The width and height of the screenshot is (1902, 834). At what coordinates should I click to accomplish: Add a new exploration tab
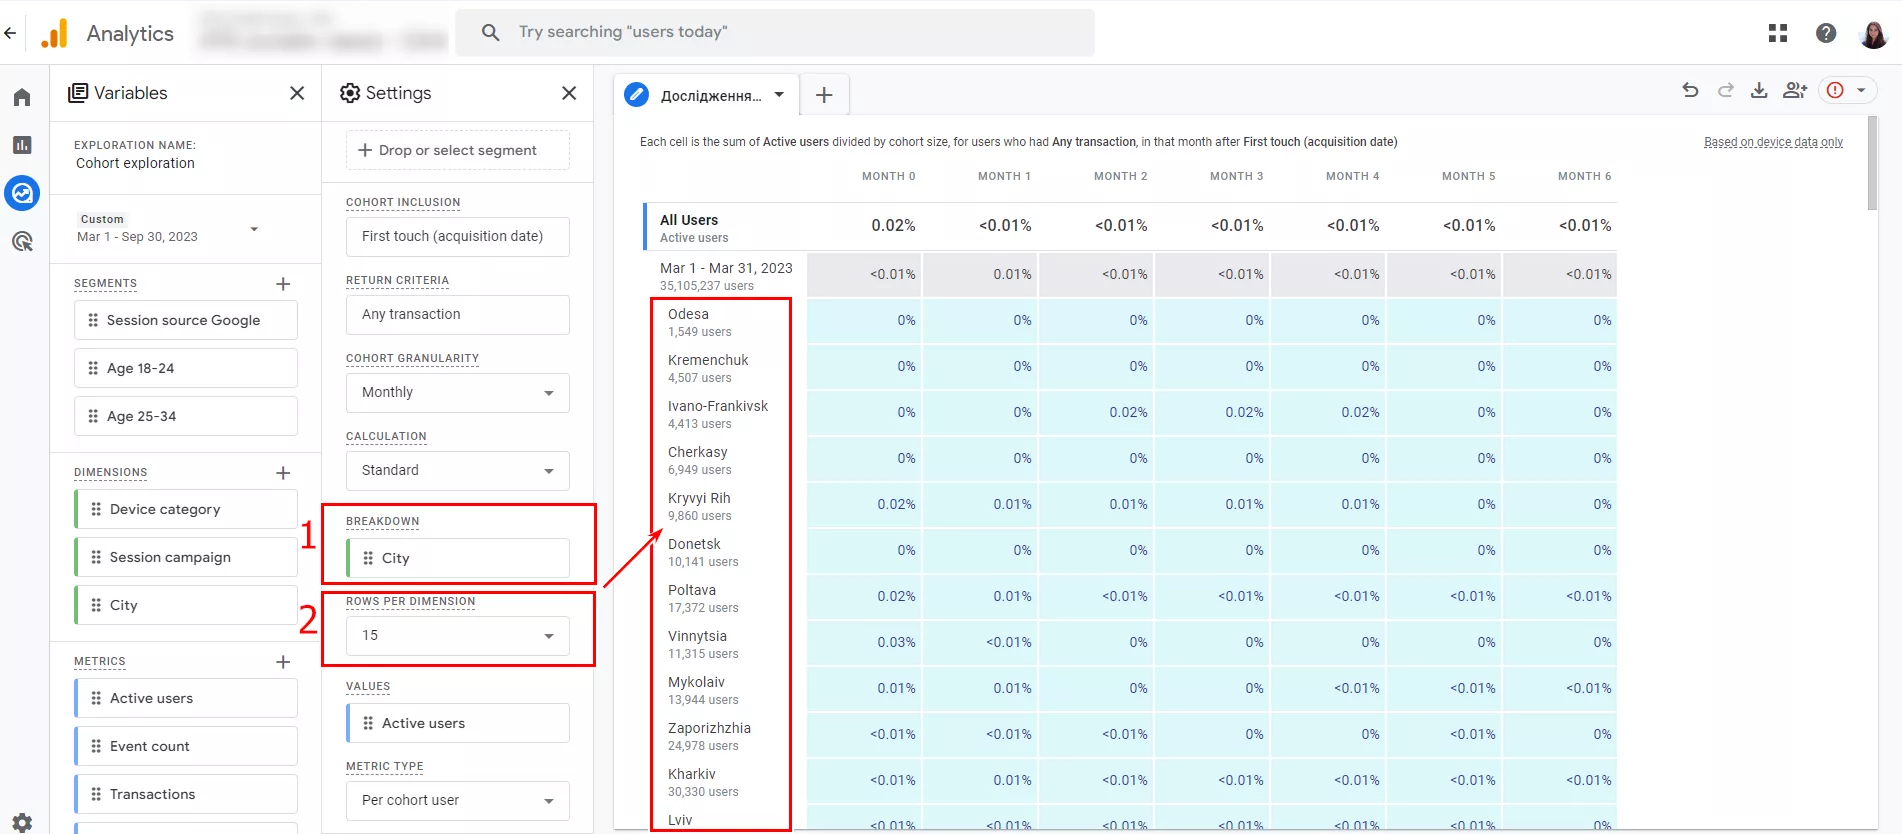click(824, 95)
